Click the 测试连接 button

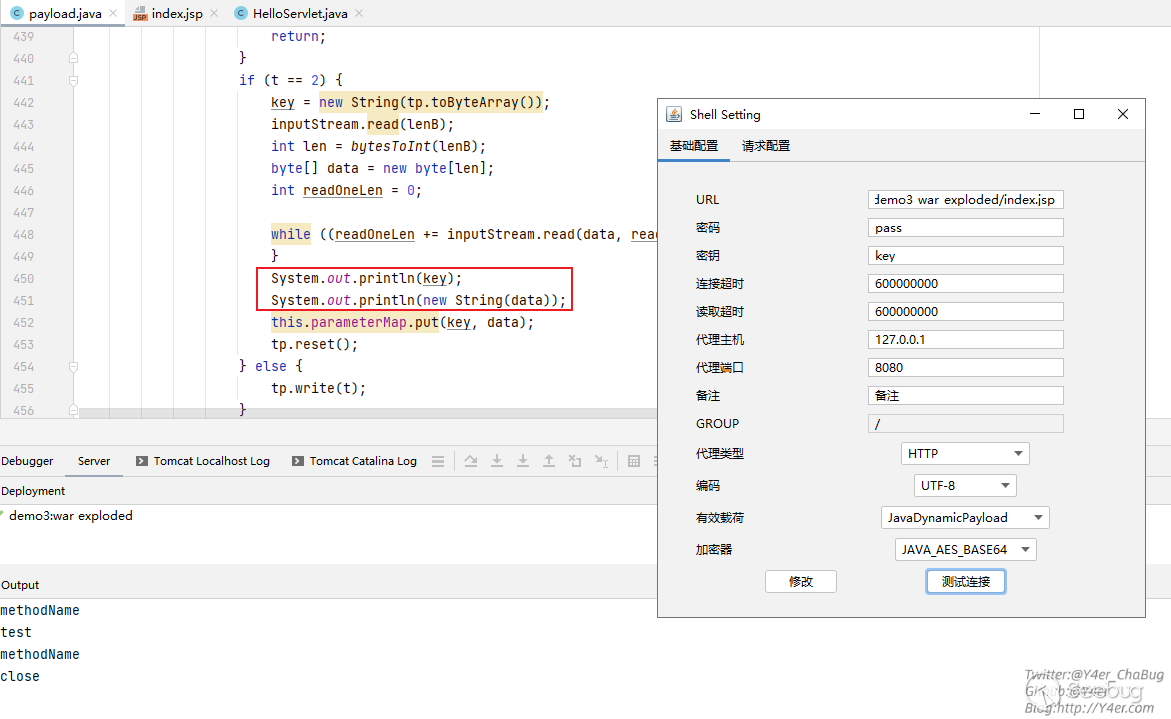[965, 582]
